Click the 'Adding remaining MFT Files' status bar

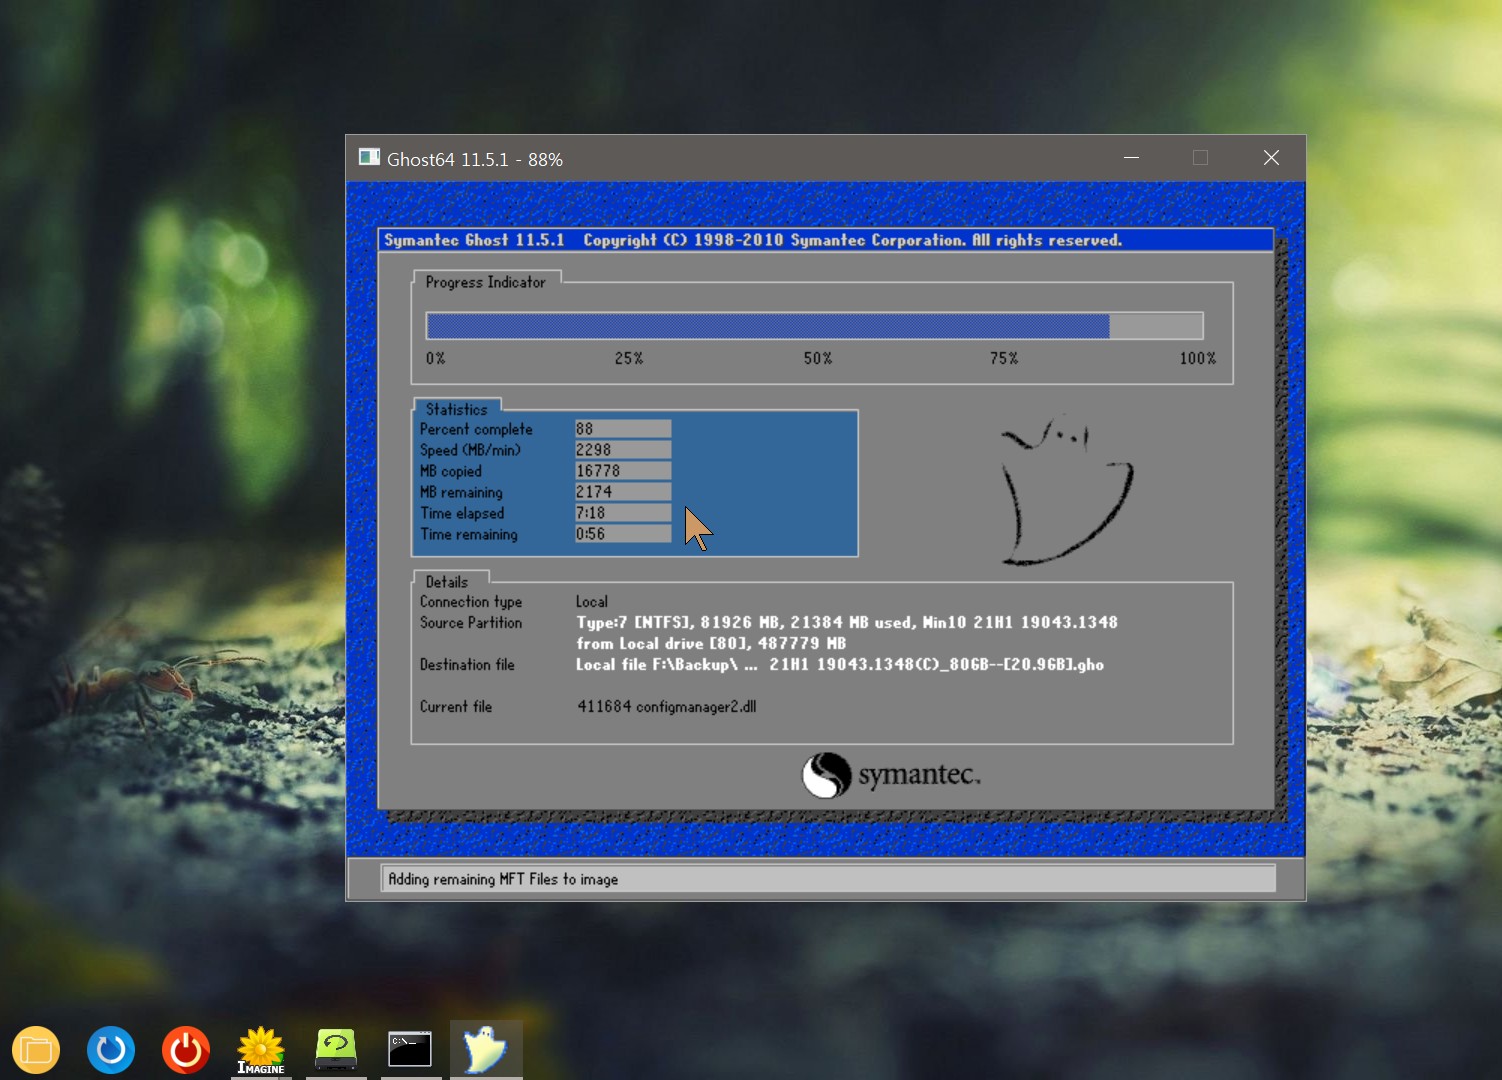coord(828,879)
